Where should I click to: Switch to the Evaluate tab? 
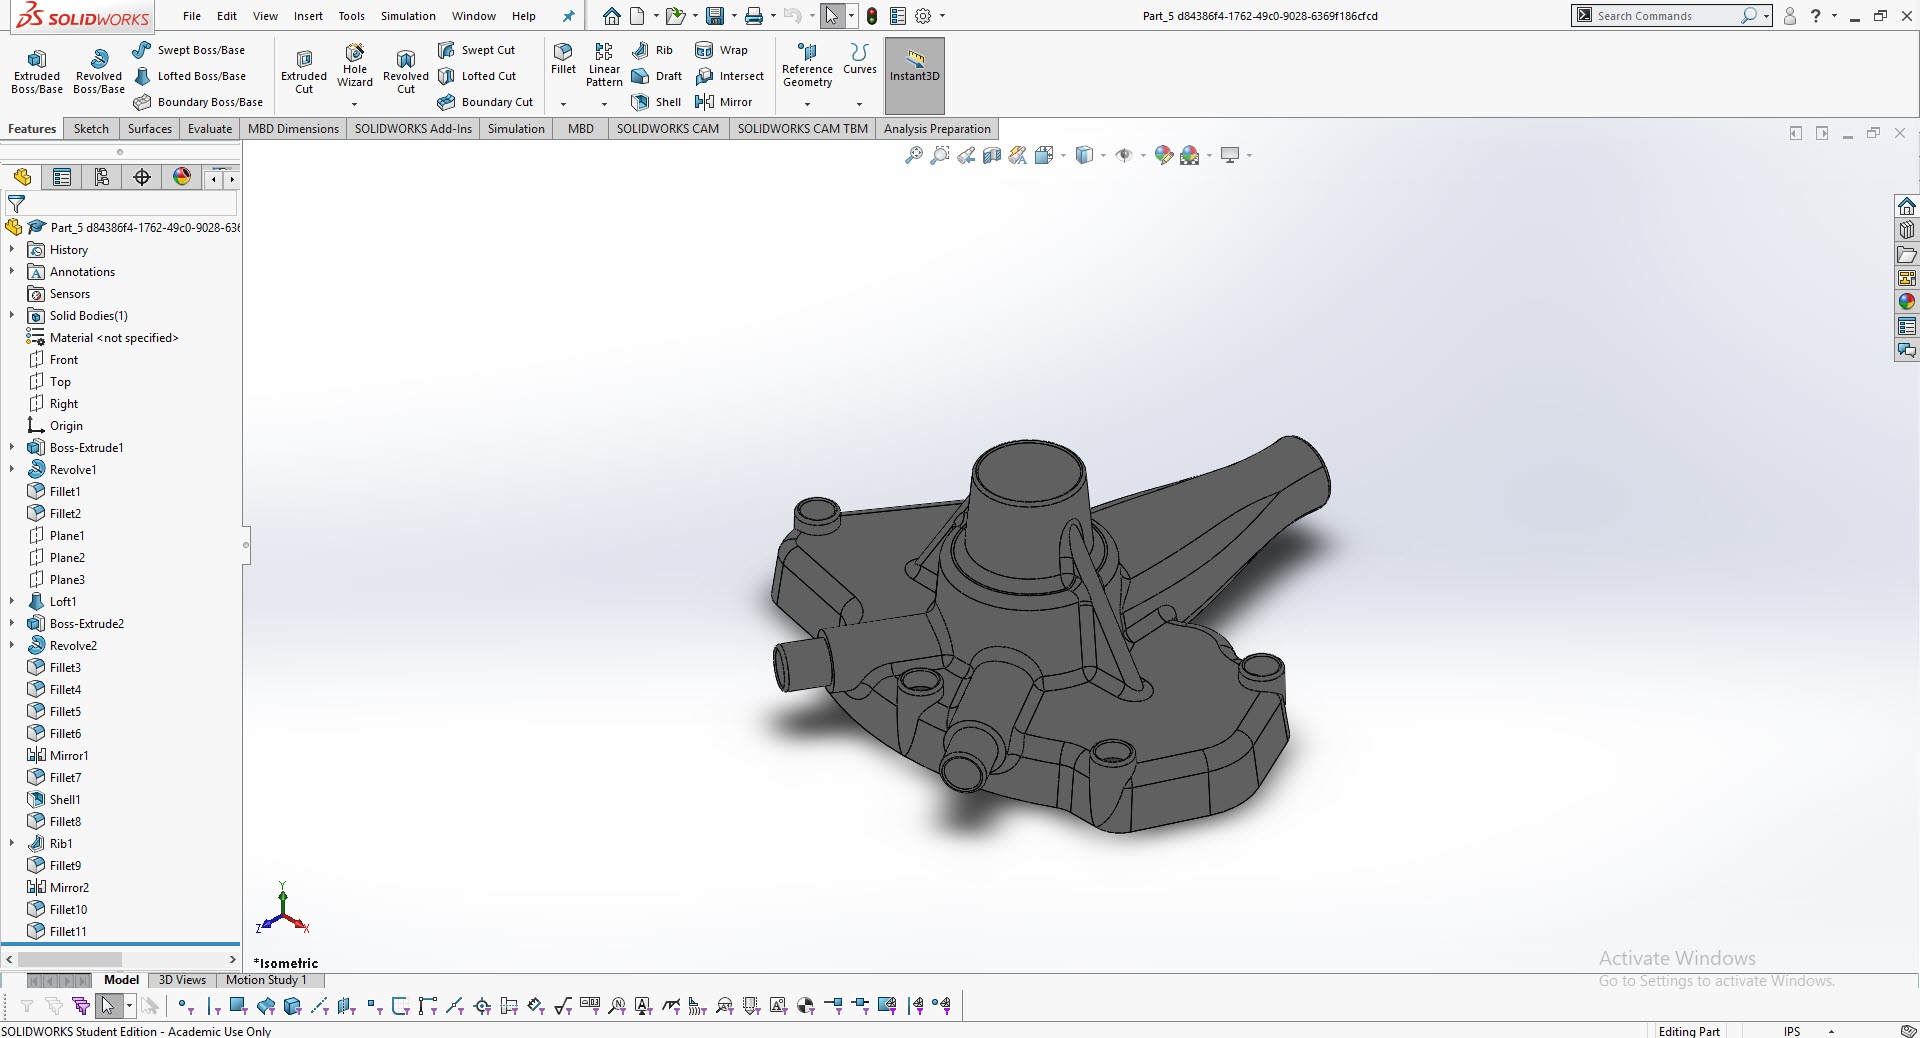[209, 129]
